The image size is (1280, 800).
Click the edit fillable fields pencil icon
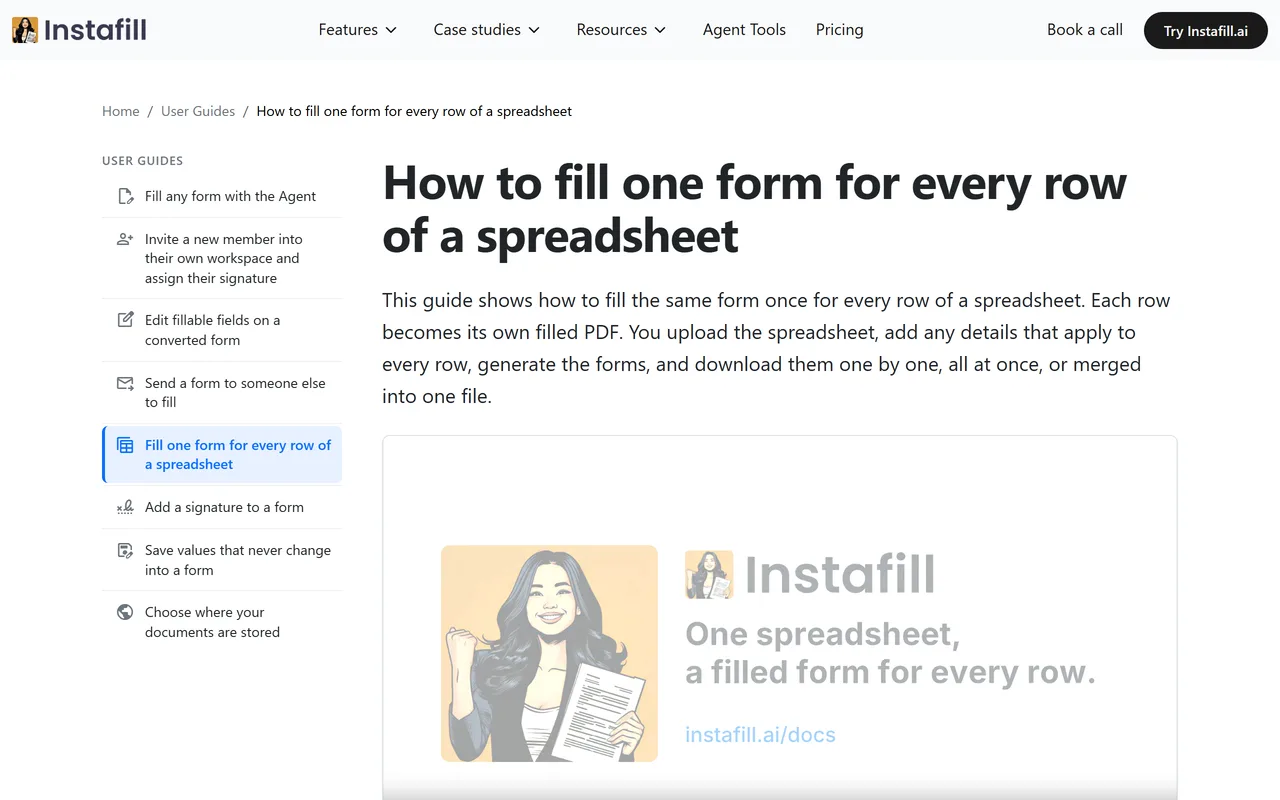125,320
